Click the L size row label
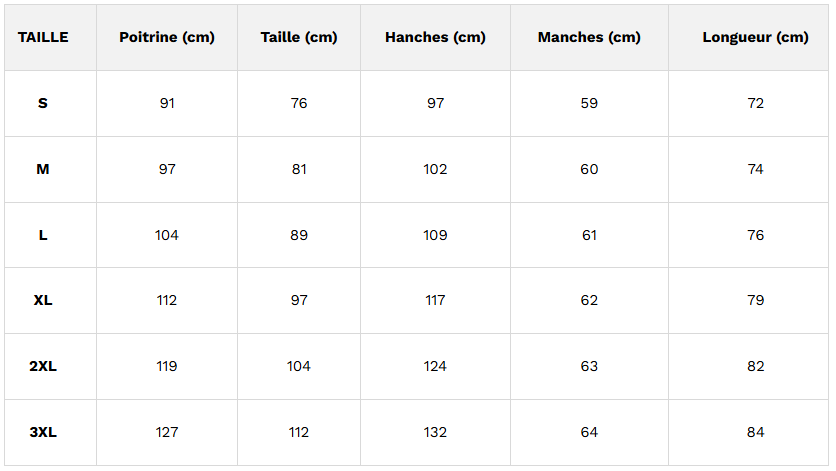This screenshot has width=836, height=471. tap(43, 235)
